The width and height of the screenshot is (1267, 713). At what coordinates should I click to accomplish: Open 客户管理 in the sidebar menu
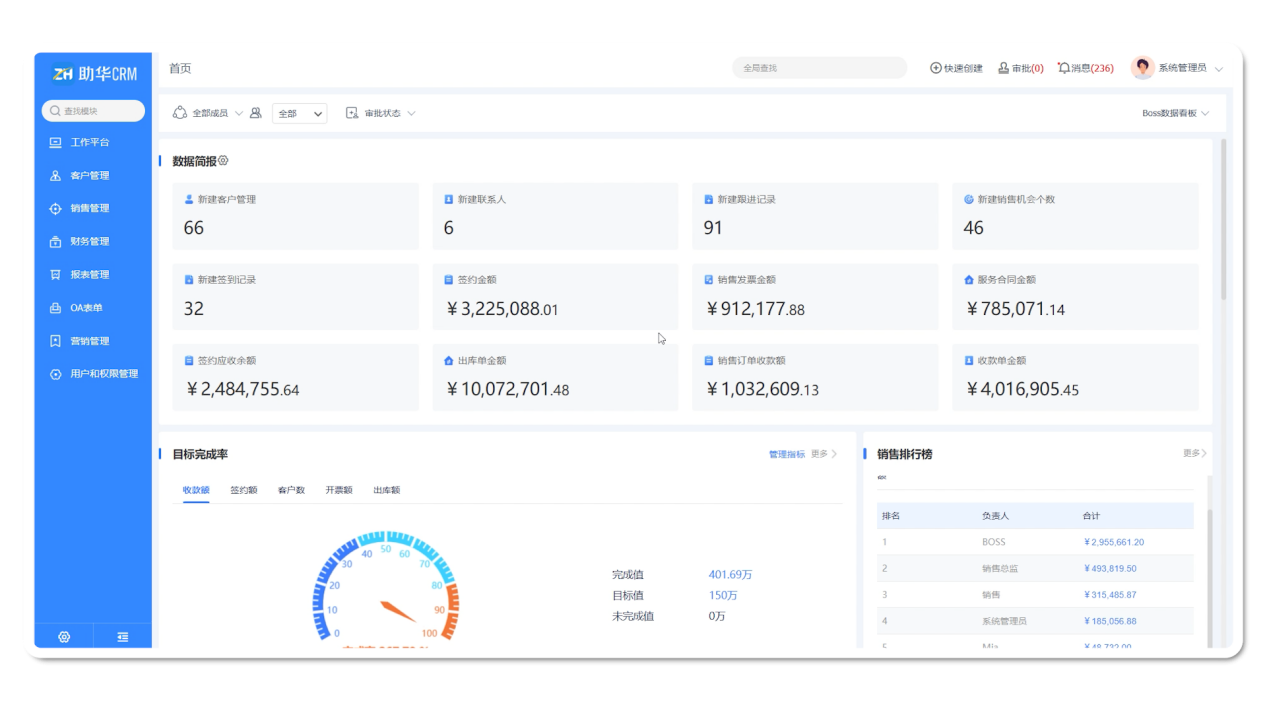point(89,176)
